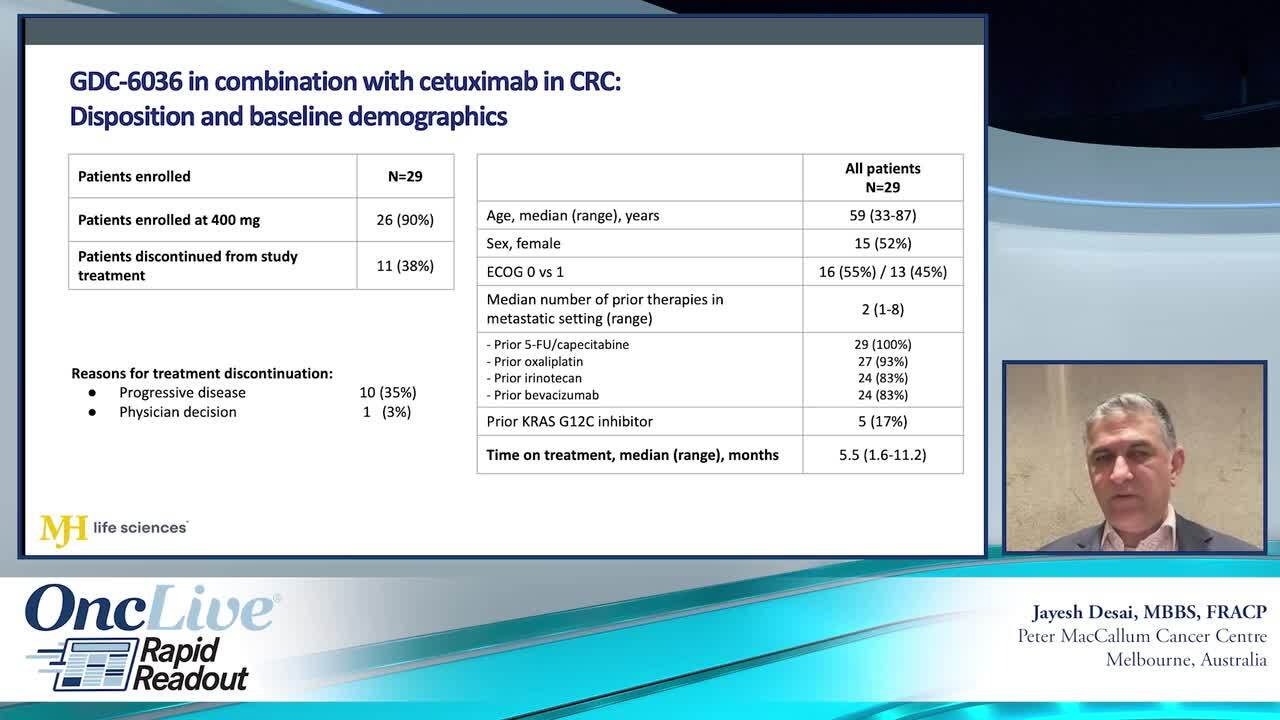Screen dimensions: 1280x720
Task: Click the '11 (38%)' value cell
Action: click(x=405, y=266)
